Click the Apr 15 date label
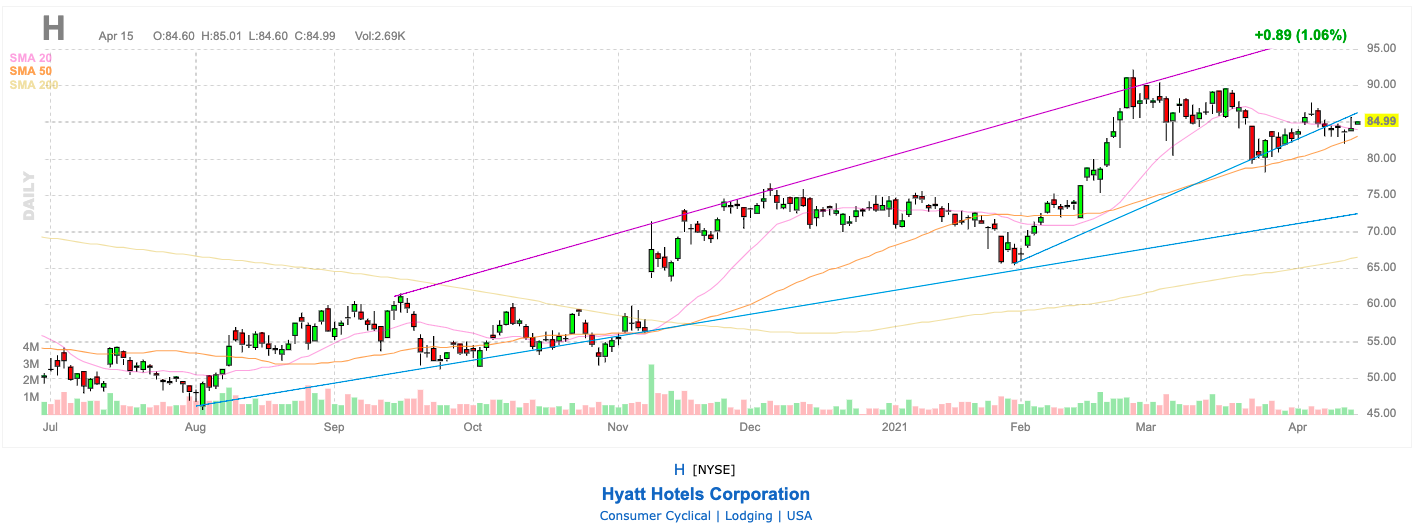Screen dimensions: 1416x525 pyautogui.click(x=115, y=36)
